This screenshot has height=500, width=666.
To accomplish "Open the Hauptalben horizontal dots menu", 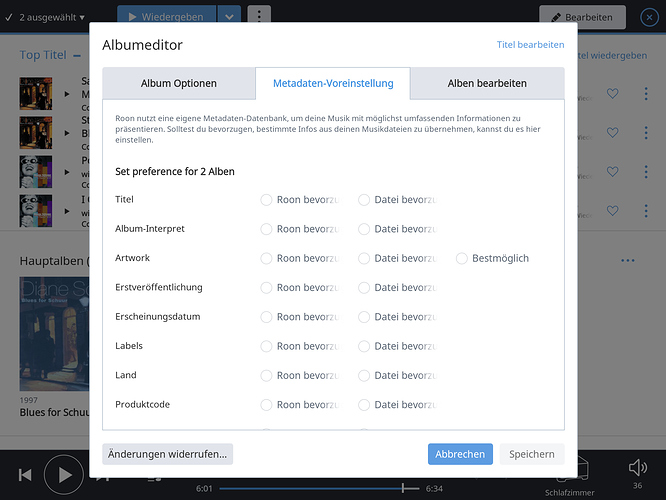I will (x=628, y=260).
